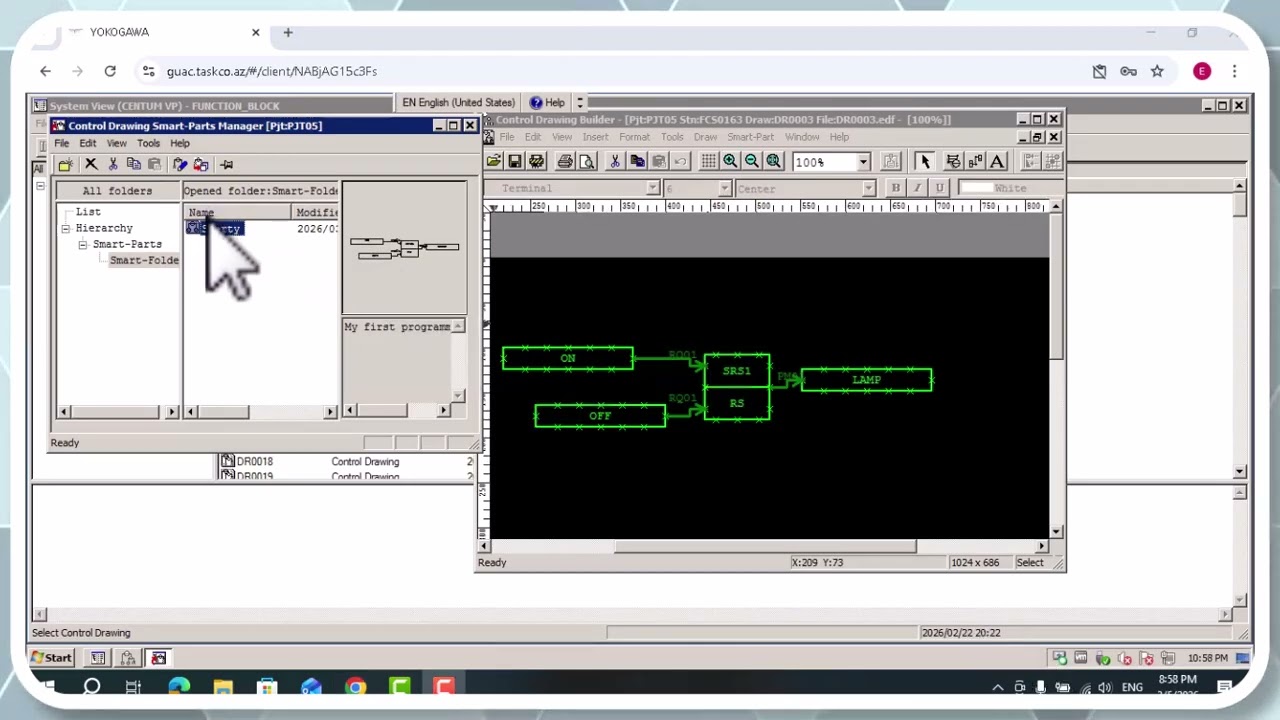Click the Italic formatting button
The image size is (1280, 720).
(917, 188)
